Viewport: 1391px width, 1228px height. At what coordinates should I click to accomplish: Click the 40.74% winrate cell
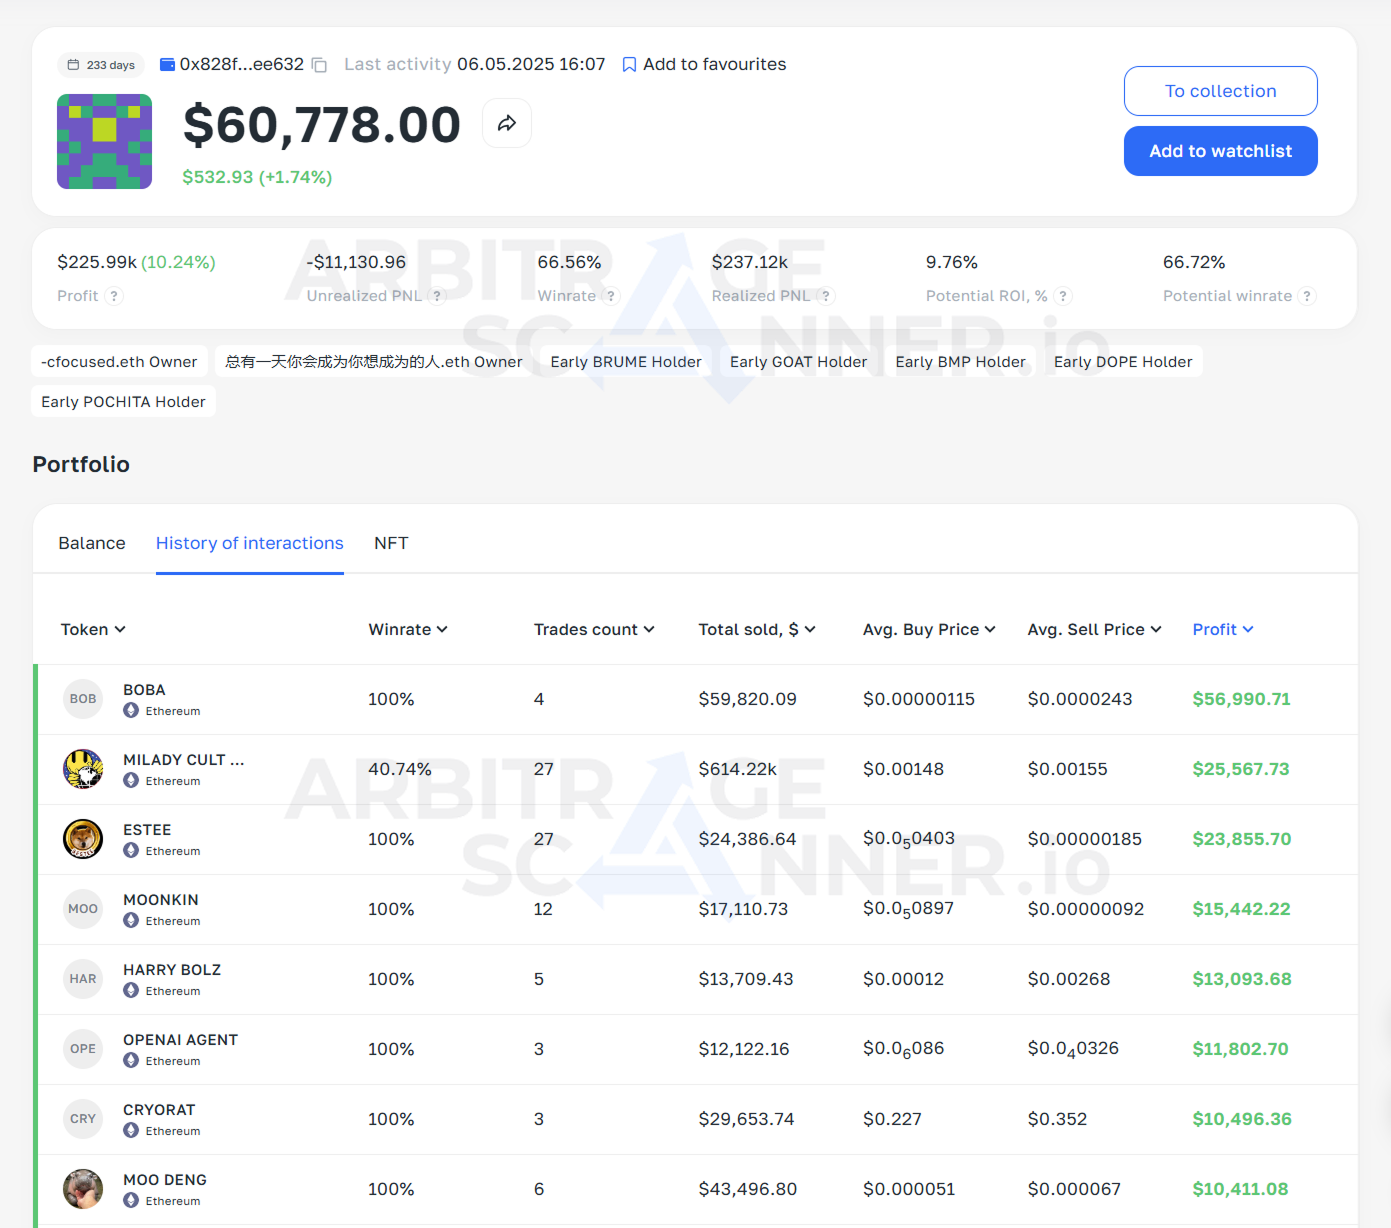(400, 769)
